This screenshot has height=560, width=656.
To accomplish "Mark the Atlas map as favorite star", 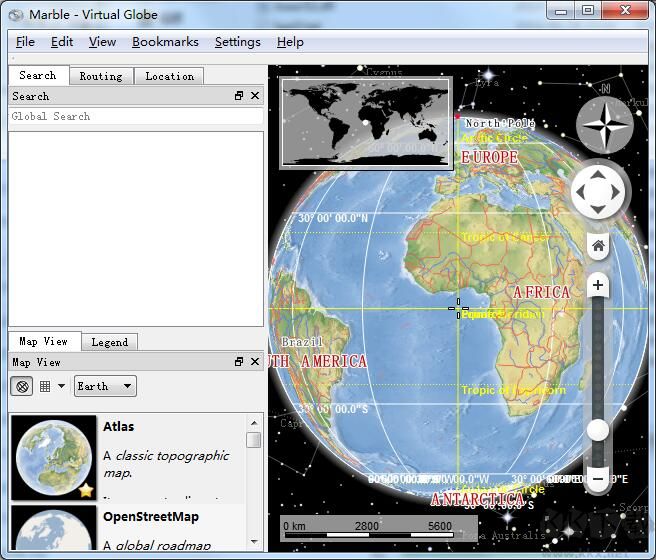I will 87,490.
